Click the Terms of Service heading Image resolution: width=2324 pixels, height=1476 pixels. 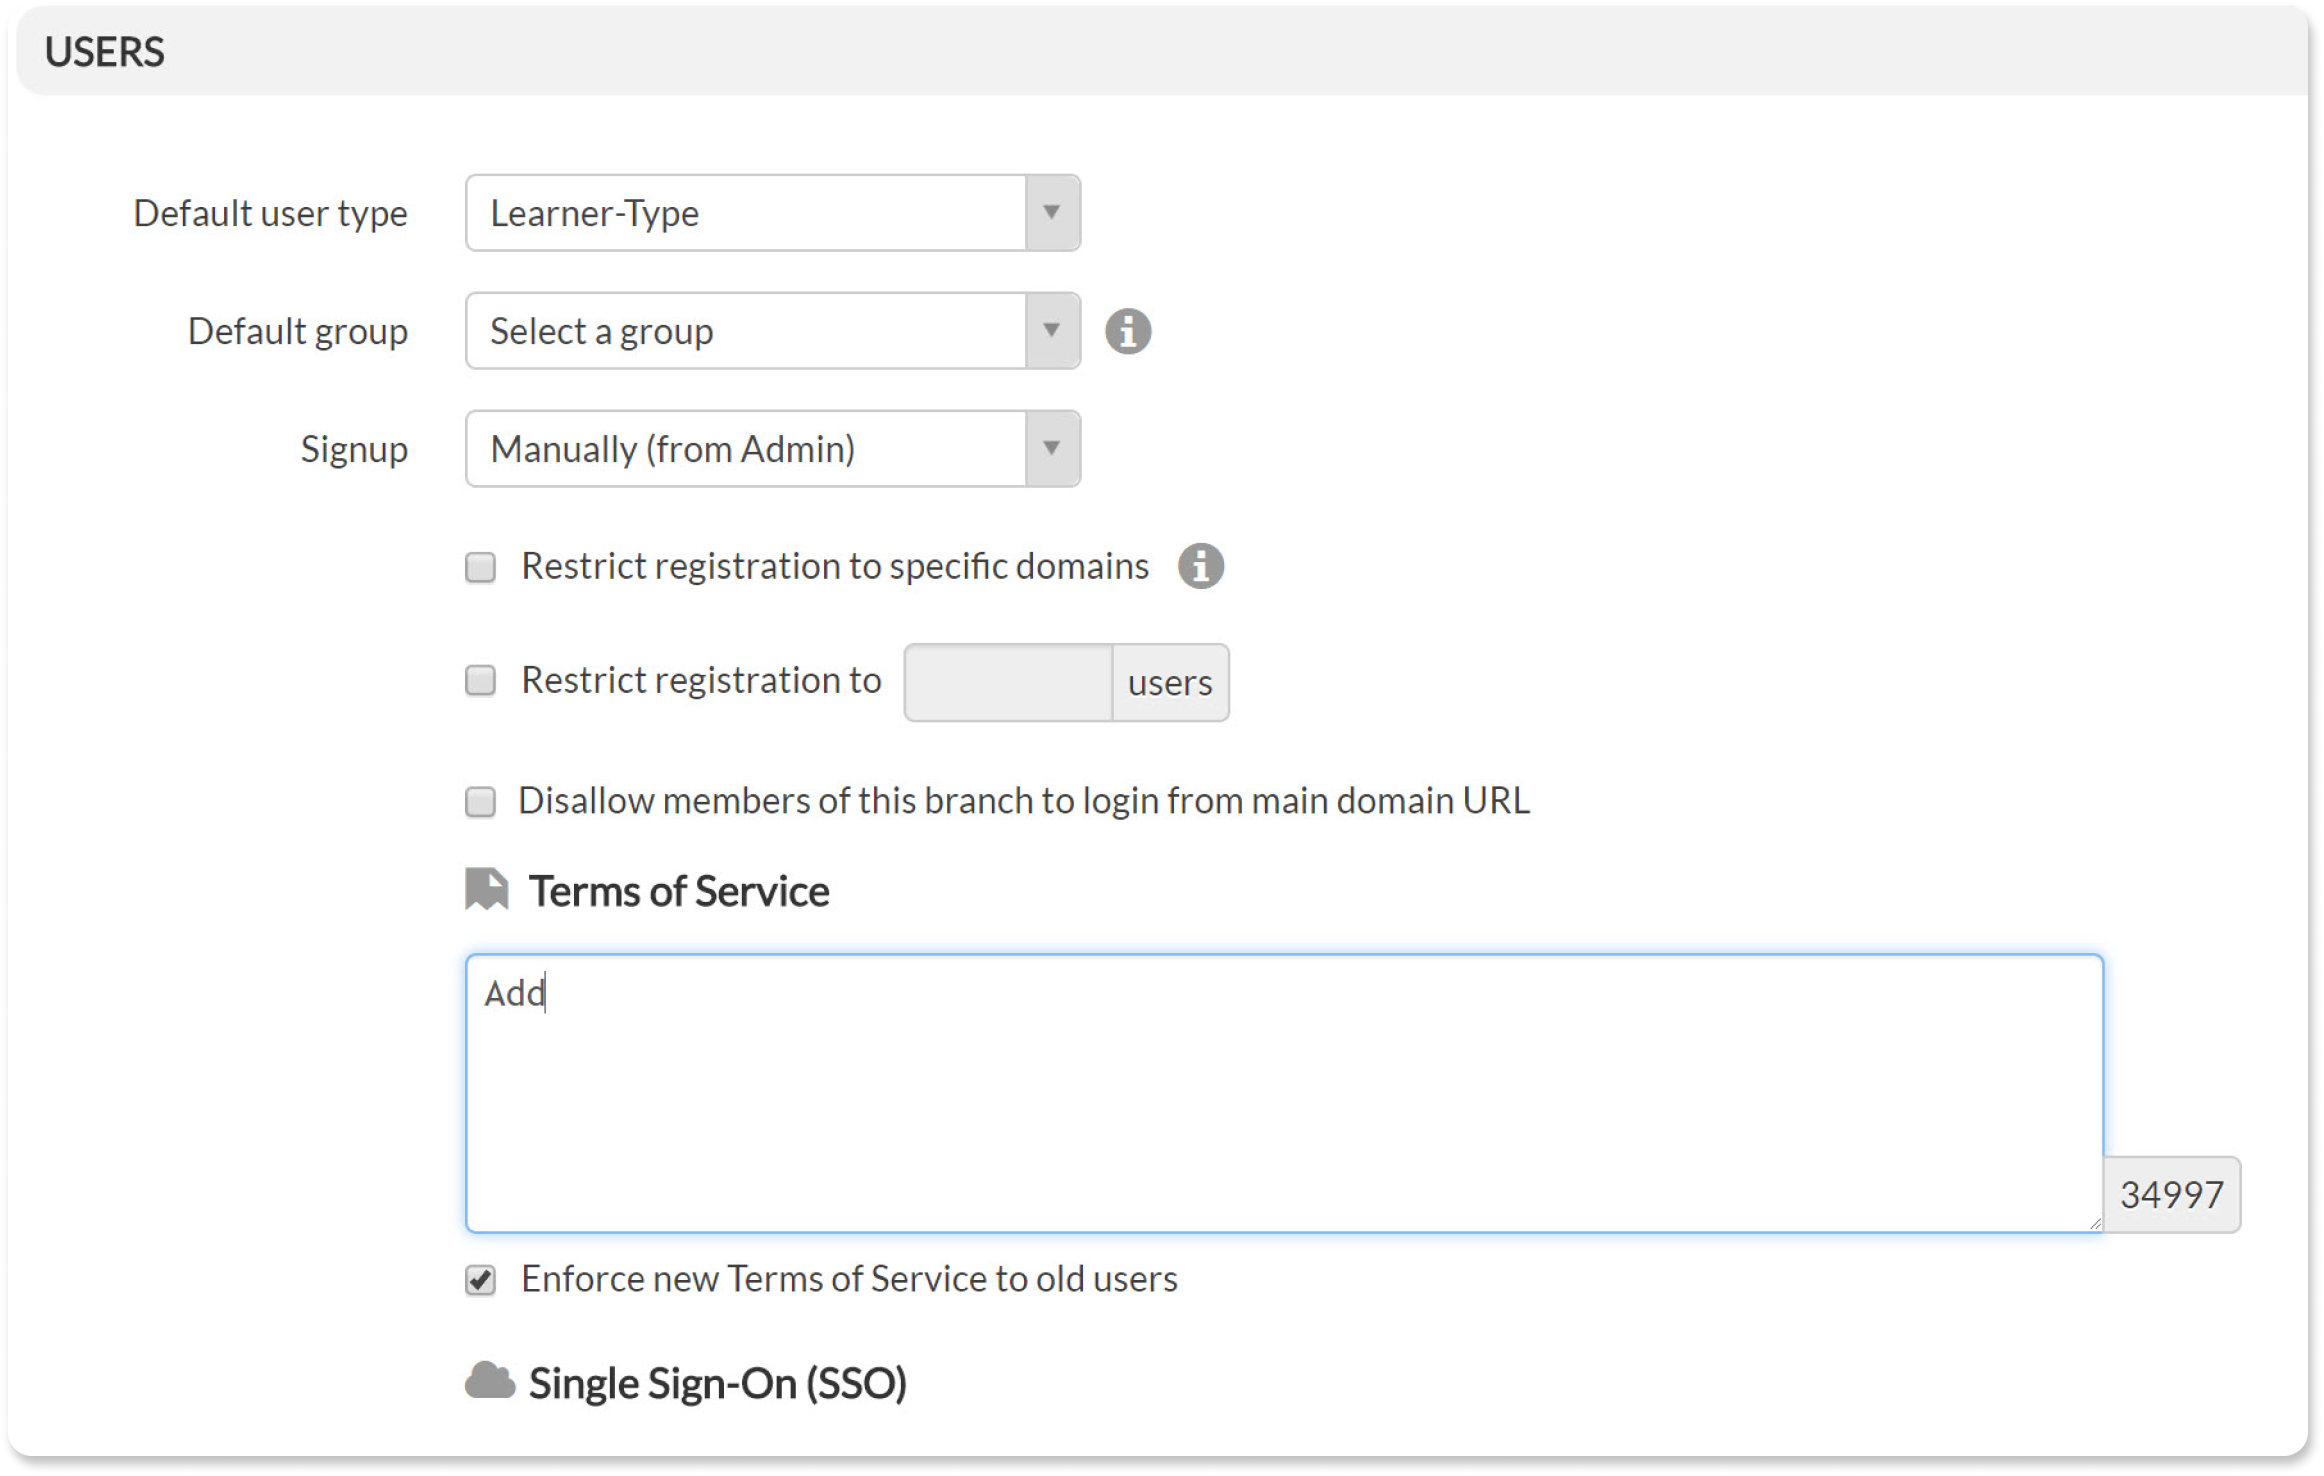[679, 891]
